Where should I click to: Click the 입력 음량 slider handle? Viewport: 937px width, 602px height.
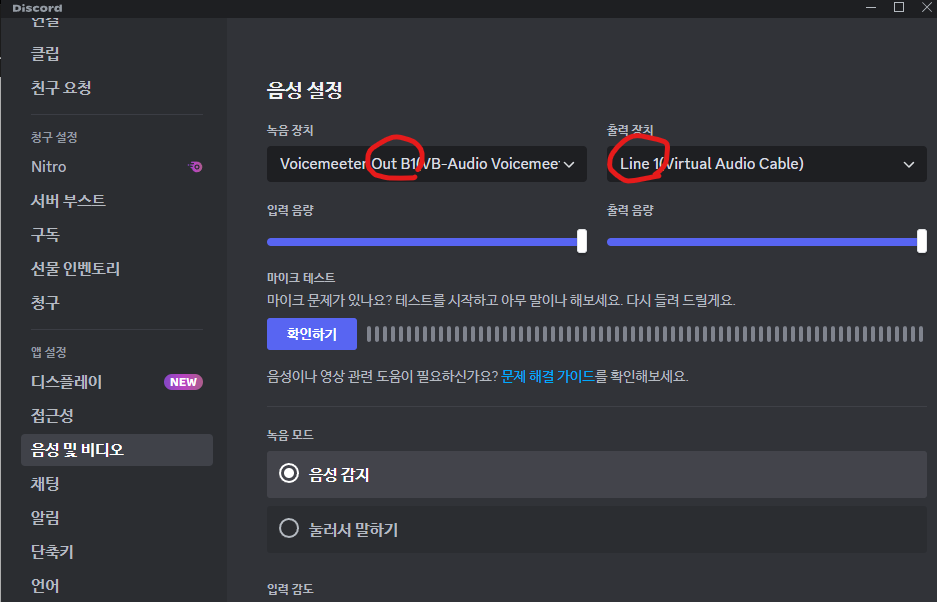(581, 242)
